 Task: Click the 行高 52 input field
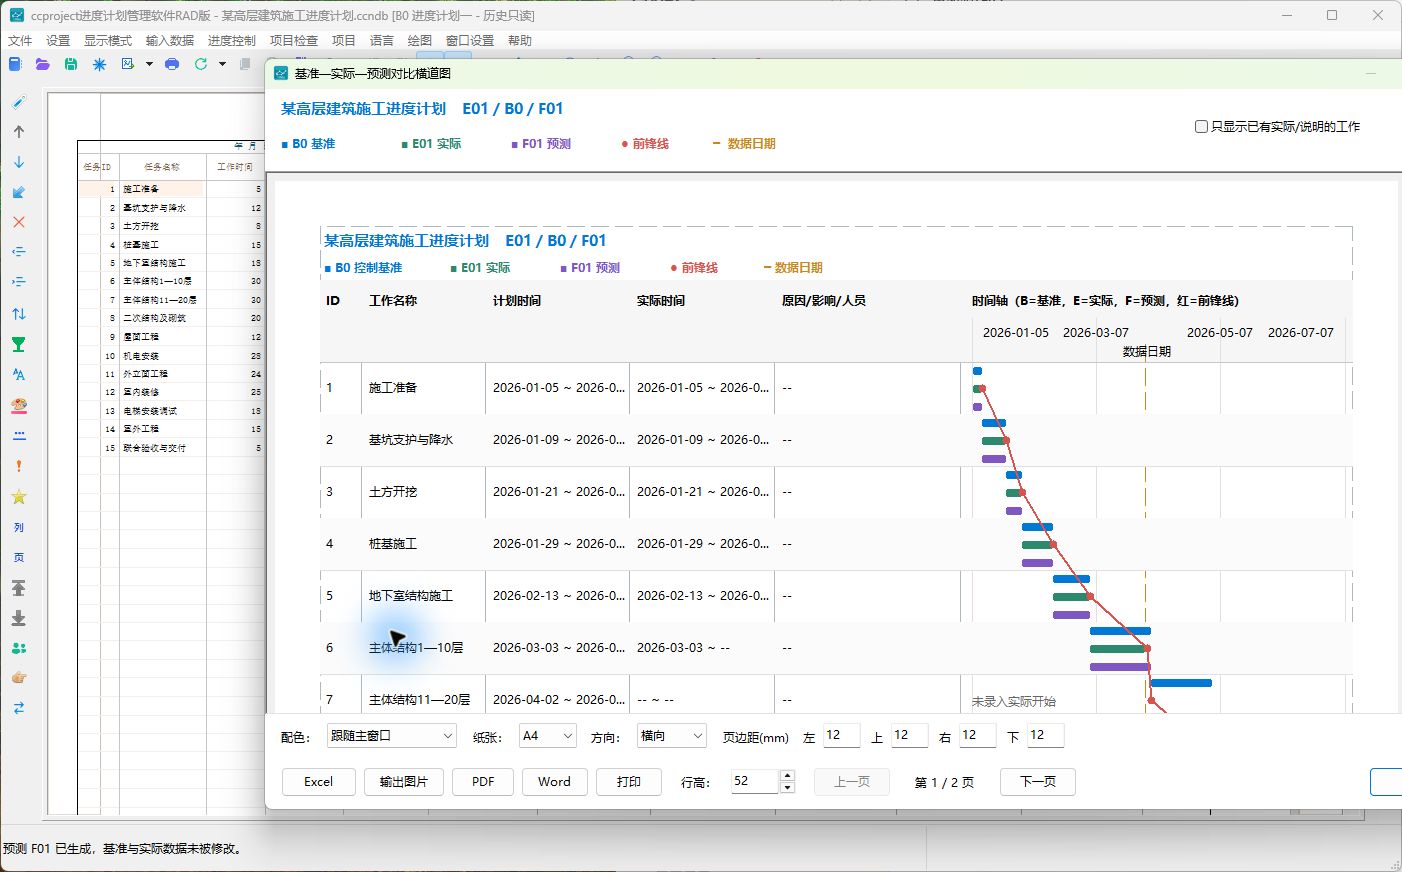(755, 781)
